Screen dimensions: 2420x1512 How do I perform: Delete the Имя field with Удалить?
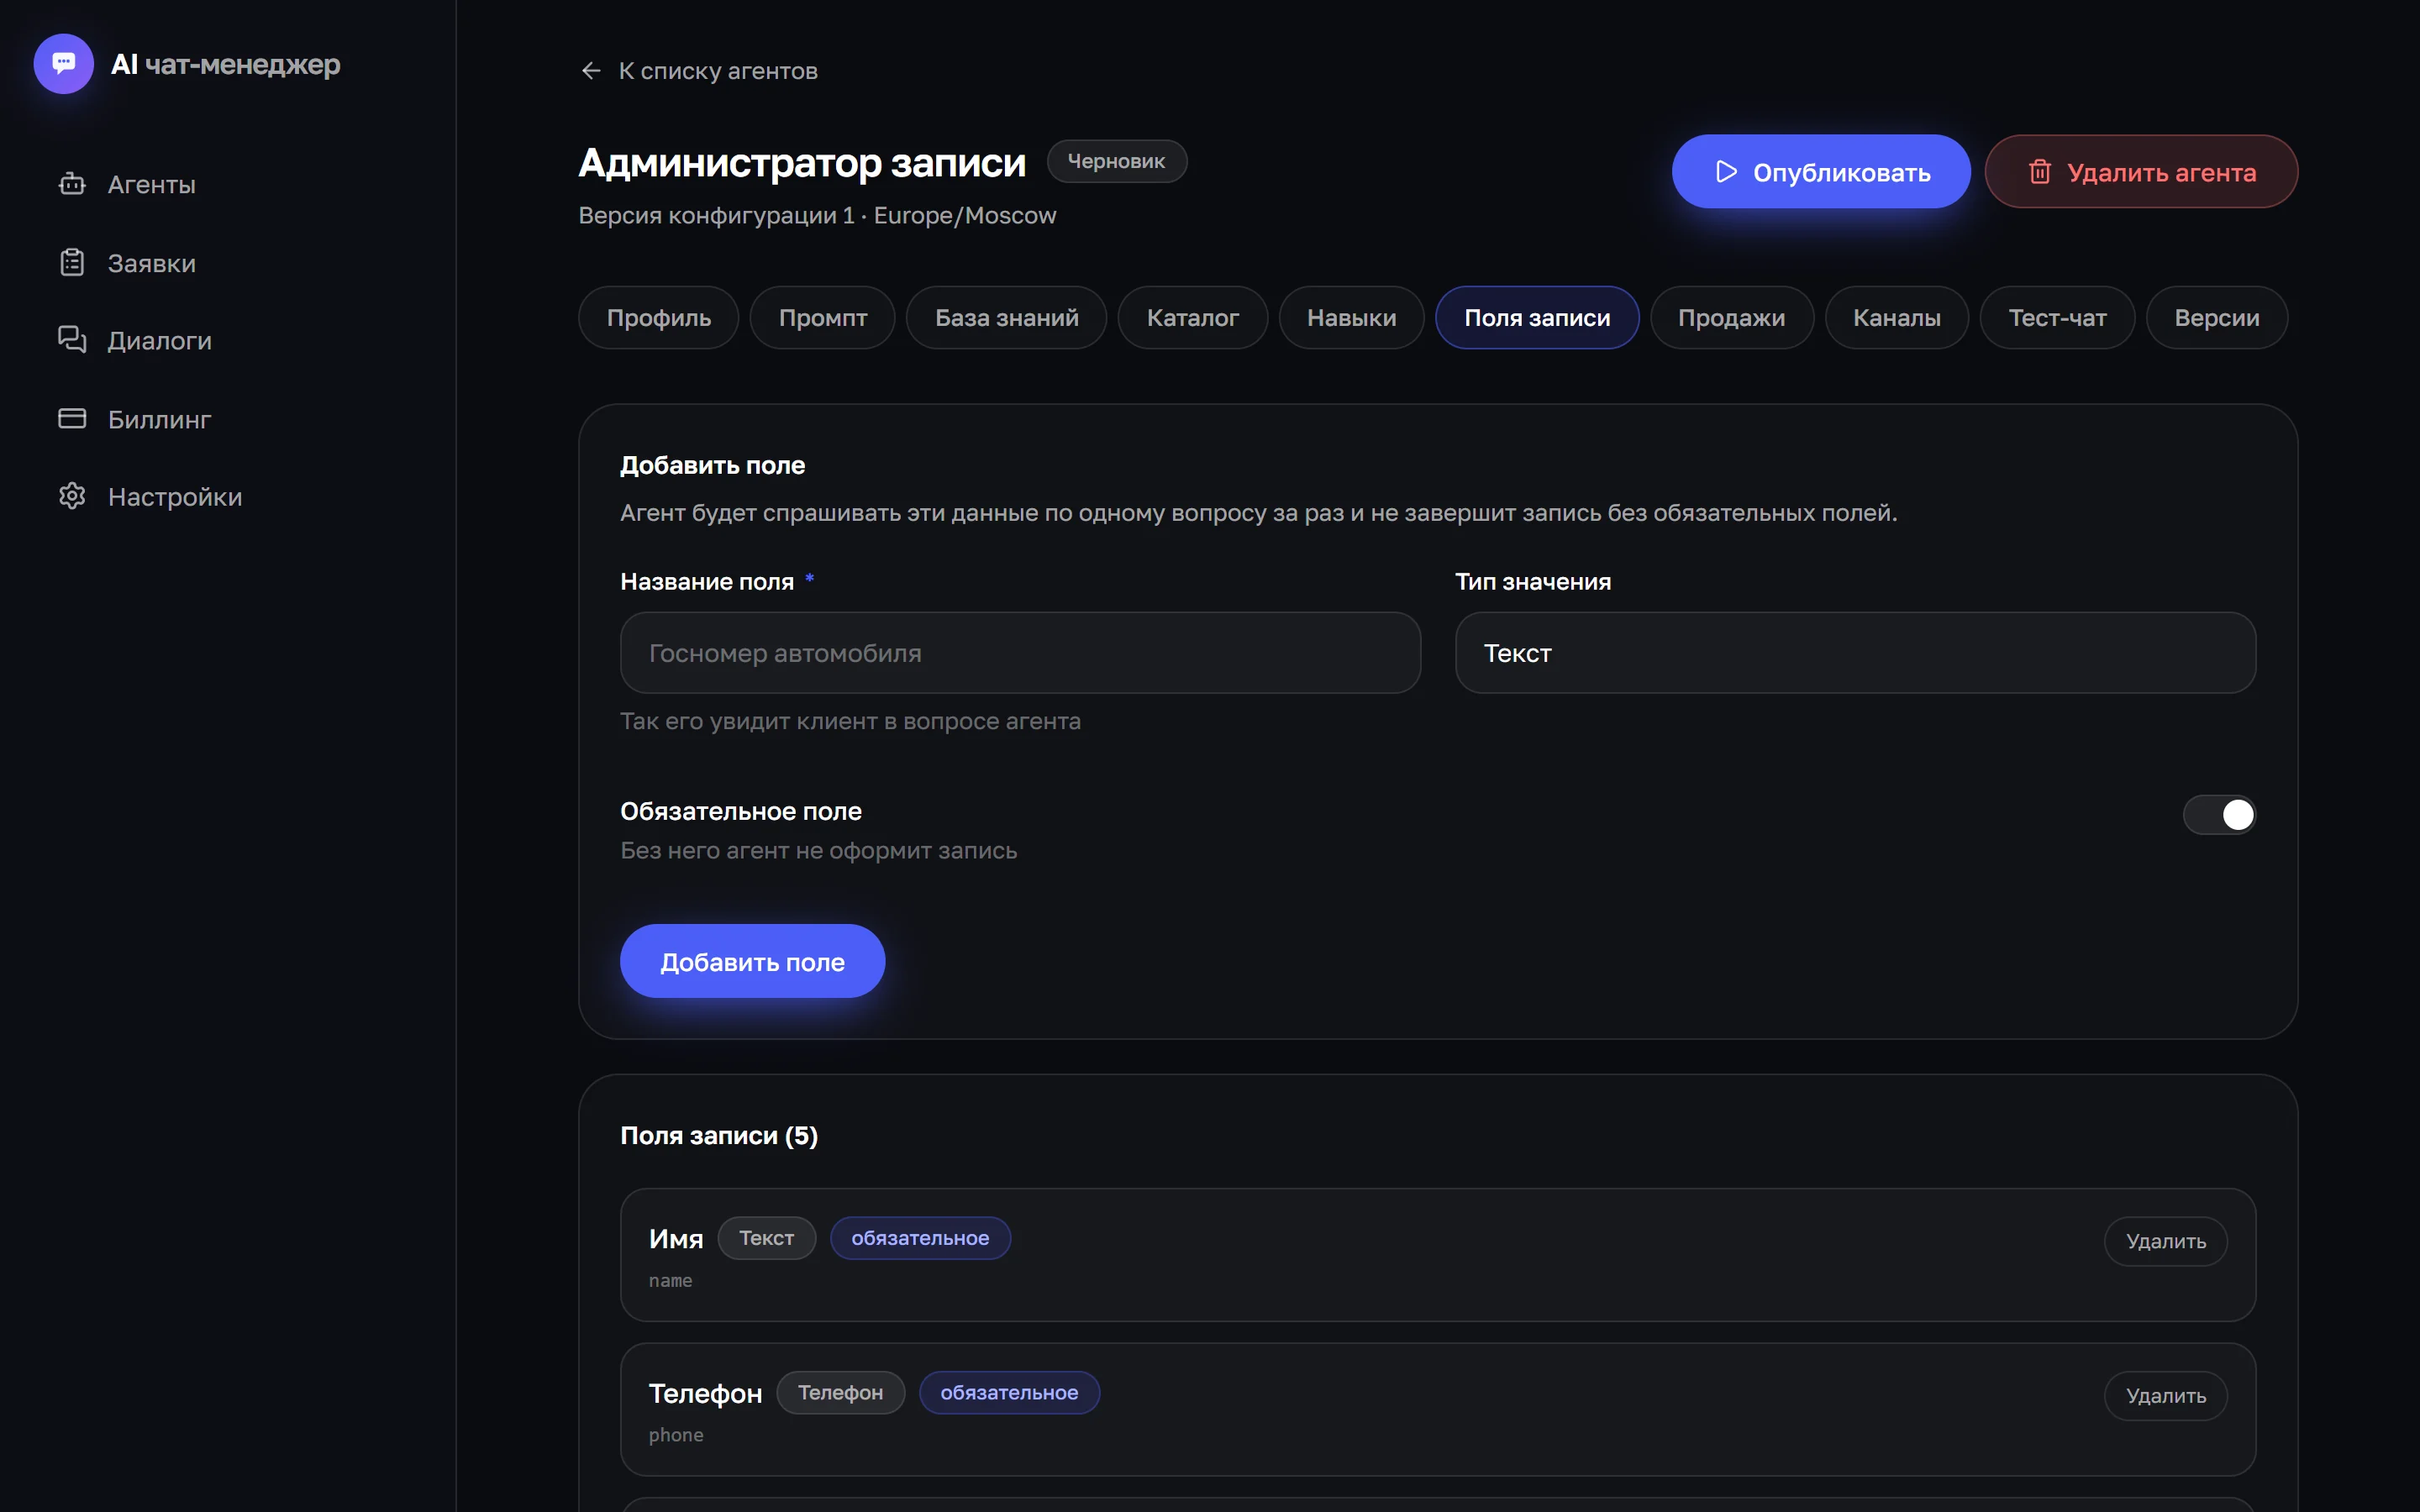(2166, 1242)
